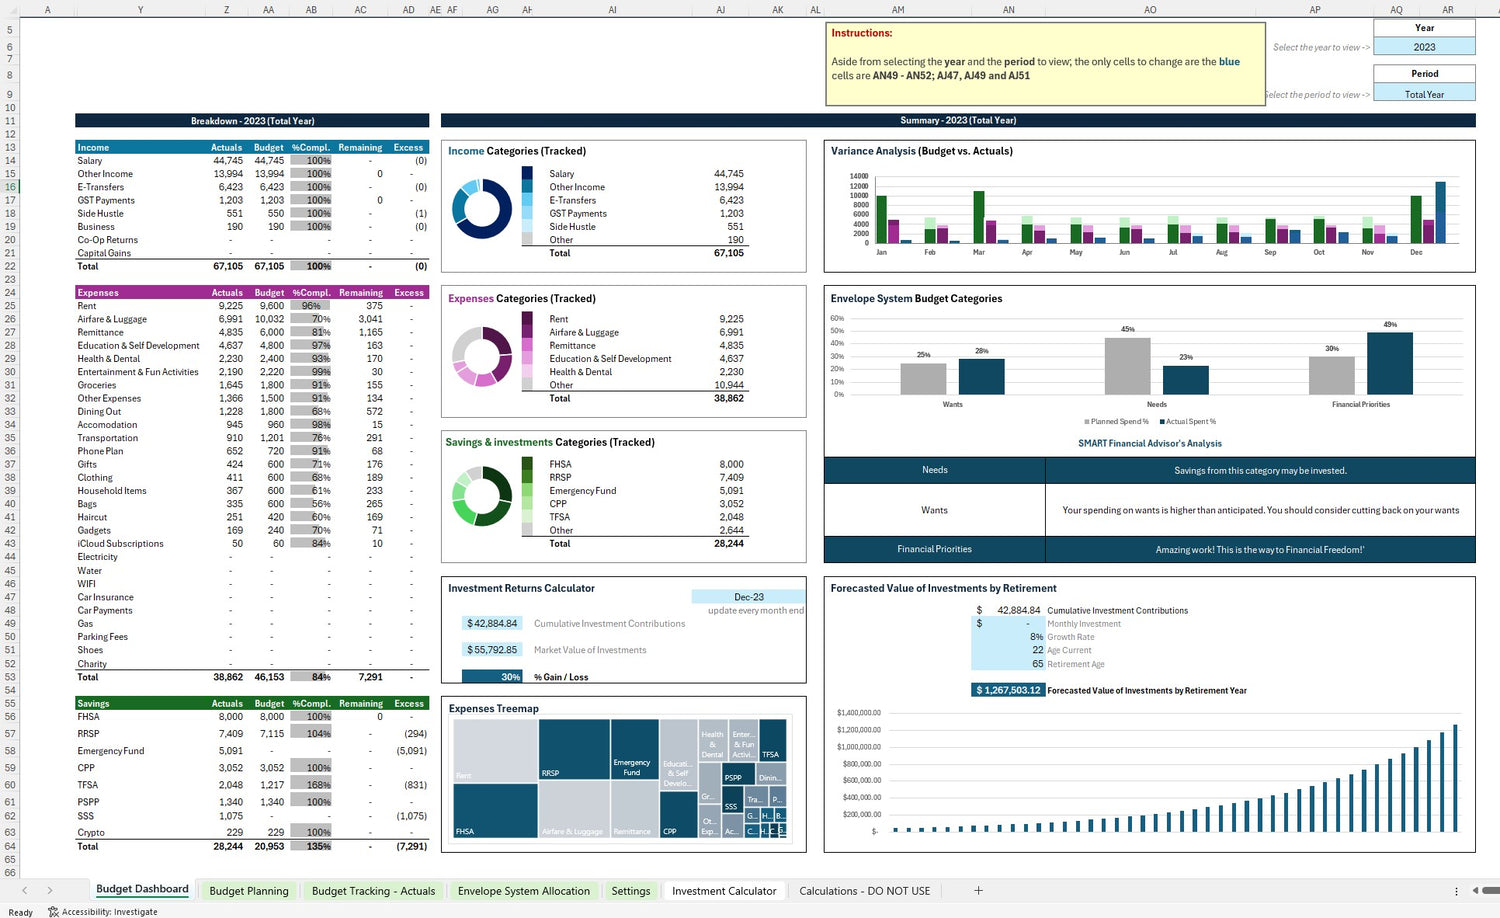This screenshot has height=918, width=1500.
Task: Click the Expenses Categories donut chart
Action: pos(482,356)
